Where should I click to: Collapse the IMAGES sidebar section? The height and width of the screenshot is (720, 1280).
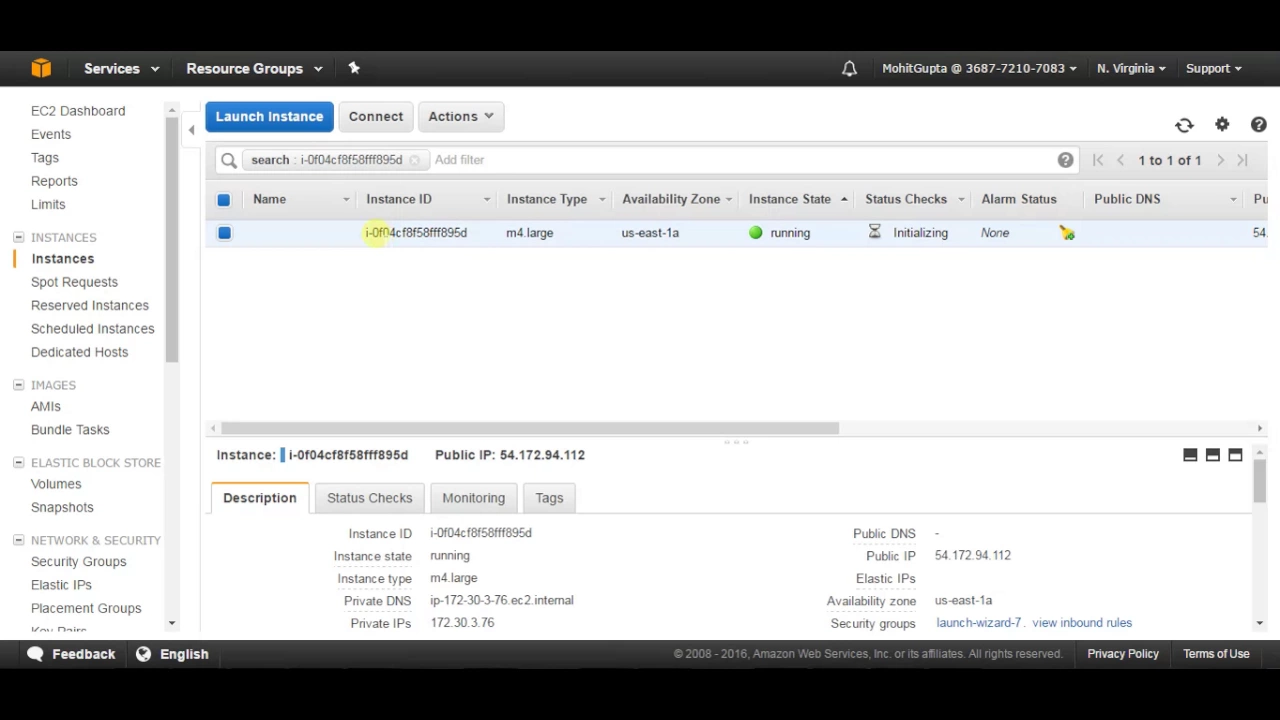18,385
